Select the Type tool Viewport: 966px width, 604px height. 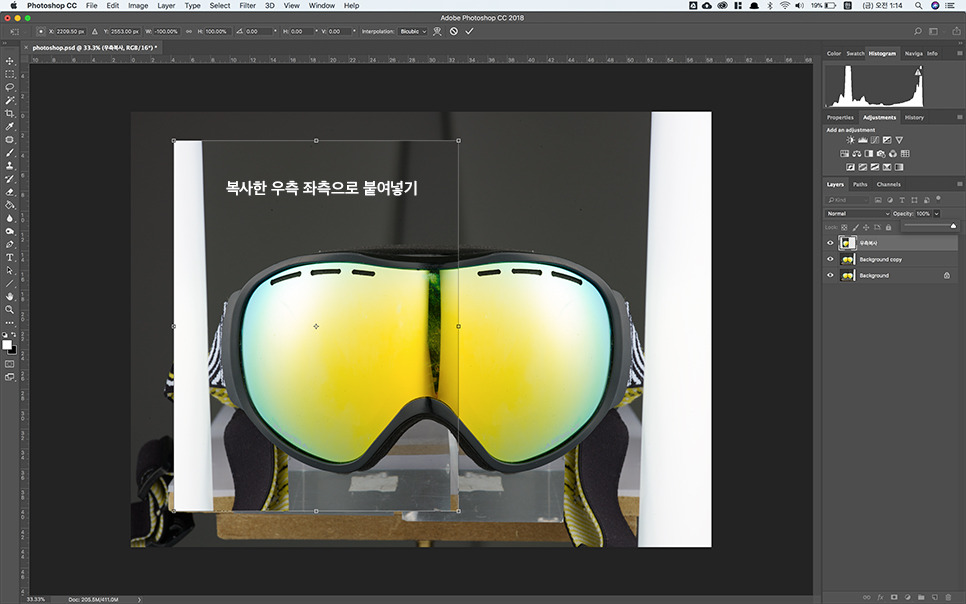click(x=9, y=257)
